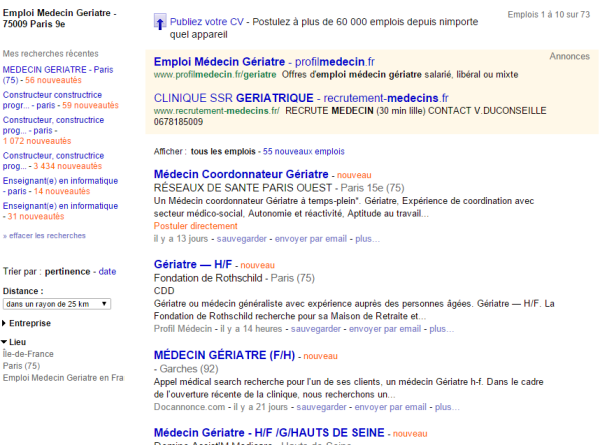This screenshot has height=445, width=607.
Task: Open the Gériatre — H/F Rothschild listing
Action: tap(195, 264)
